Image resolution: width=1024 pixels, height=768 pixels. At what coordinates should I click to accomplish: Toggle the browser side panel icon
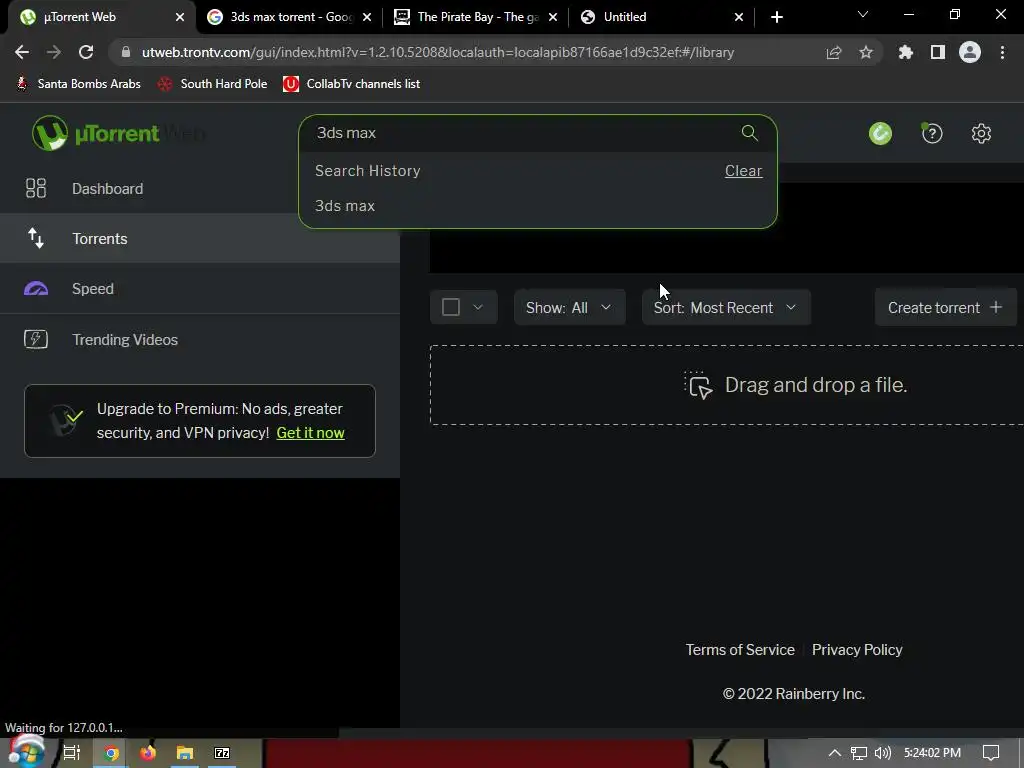click(x=938, y=52)
